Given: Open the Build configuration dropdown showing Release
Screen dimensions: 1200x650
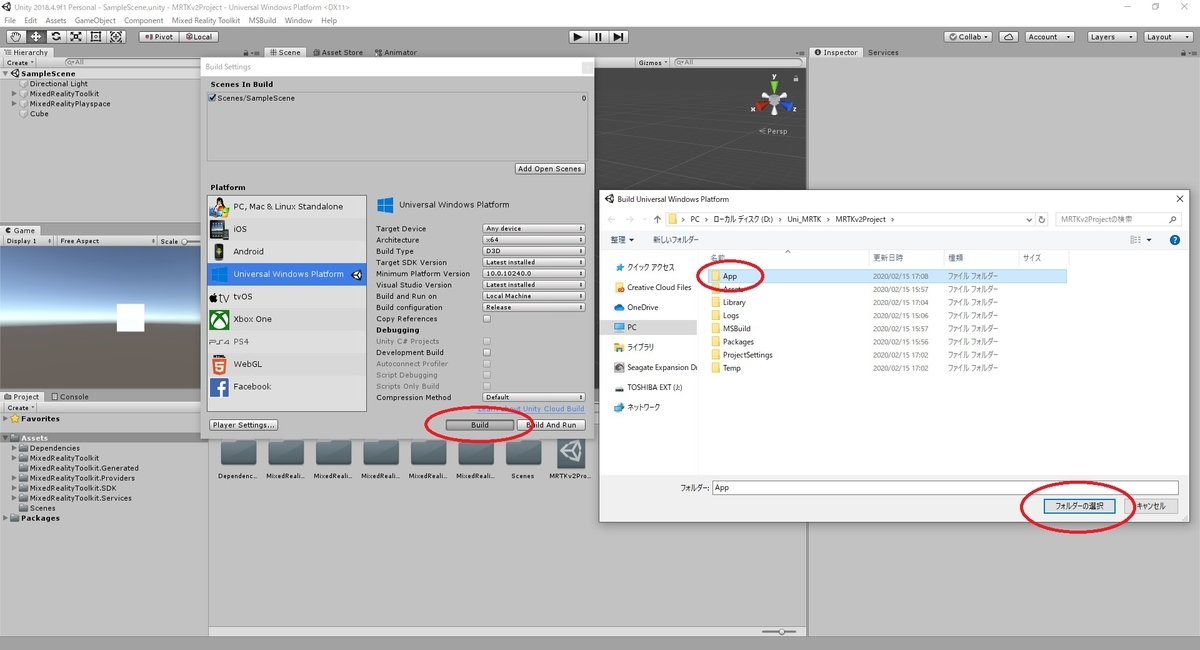Looking at the screenshot, I should 534,307.
